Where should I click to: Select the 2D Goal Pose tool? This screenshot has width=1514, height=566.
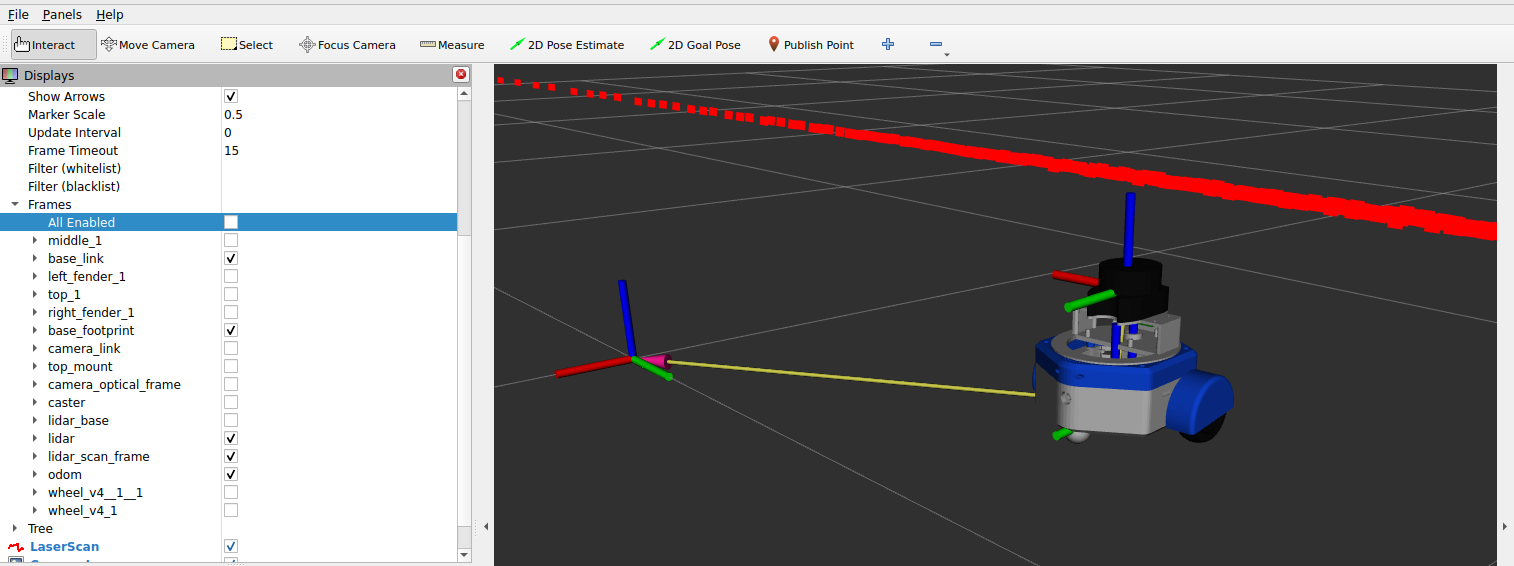[695, 45]
